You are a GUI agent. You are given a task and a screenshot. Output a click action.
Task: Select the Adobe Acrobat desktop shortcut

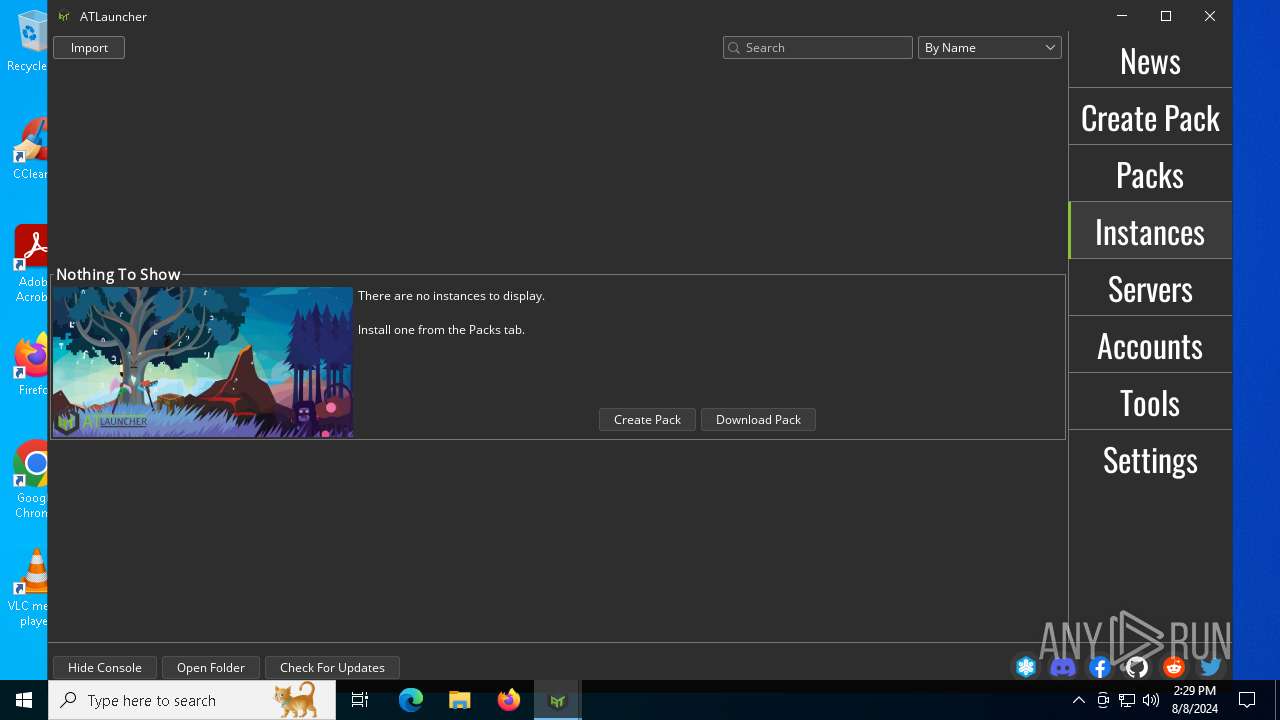(30, 265)
